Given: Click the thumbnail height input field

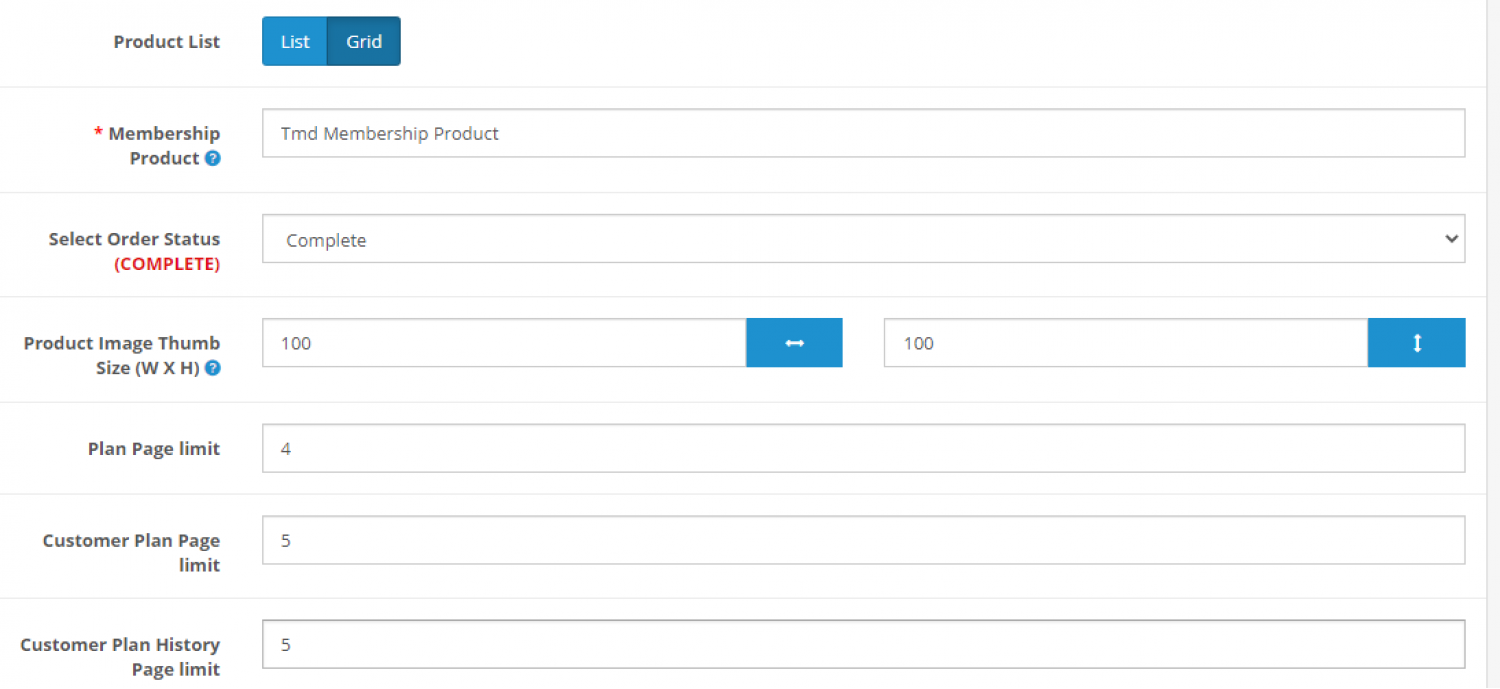Looking at the screenshot, I should [1126, 343].
